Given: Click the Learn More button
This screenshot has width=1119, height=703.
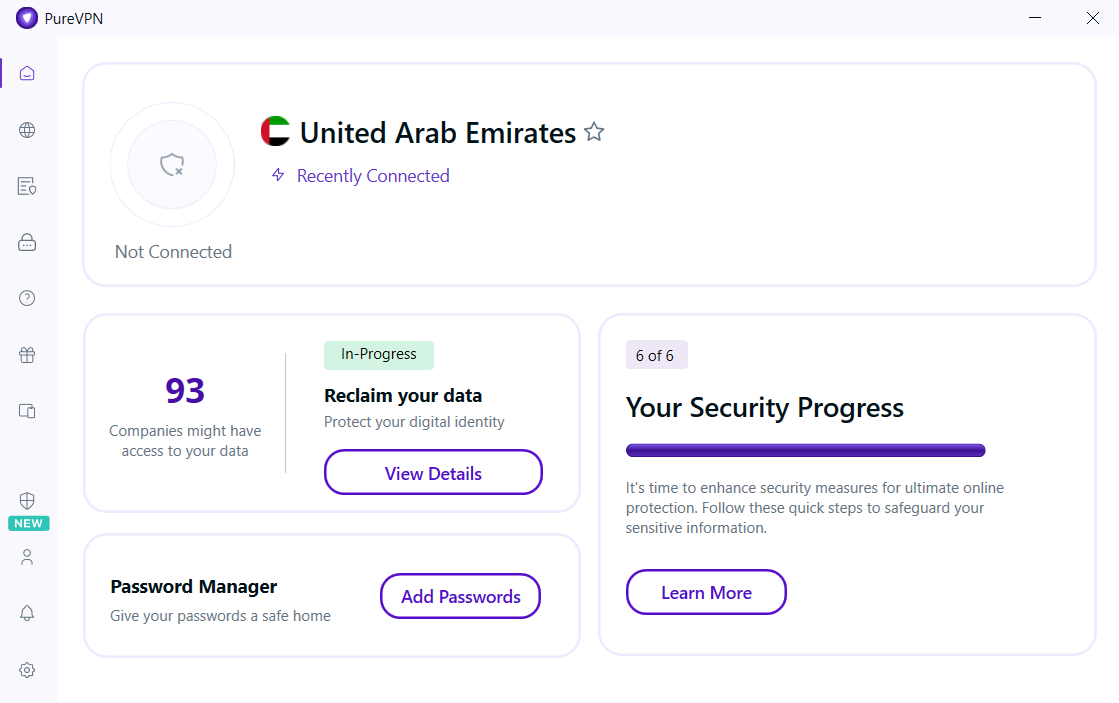Looking at the screenshot, I should point(707,592).
